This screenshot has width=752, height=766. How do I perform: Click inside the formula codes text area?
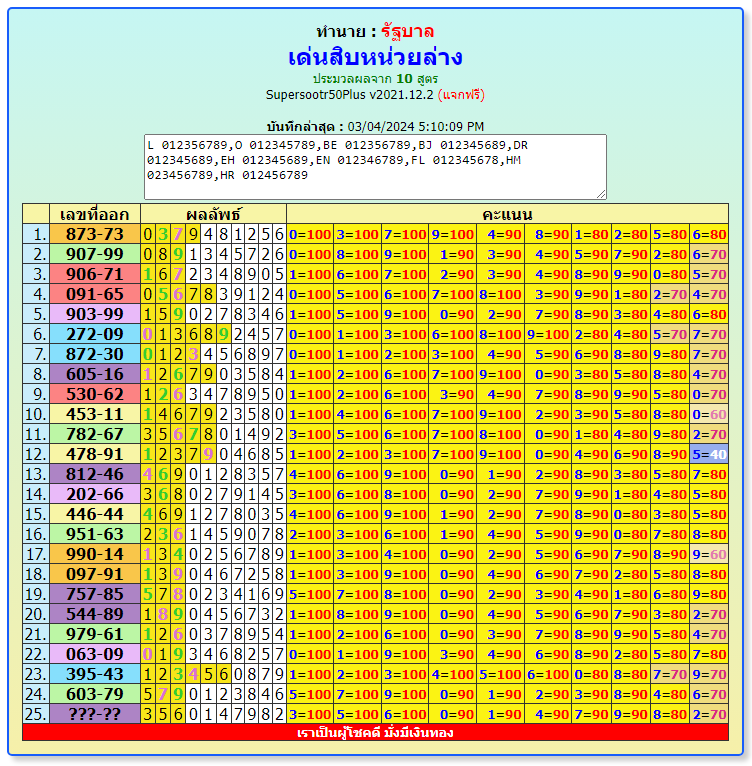[375, 167]
